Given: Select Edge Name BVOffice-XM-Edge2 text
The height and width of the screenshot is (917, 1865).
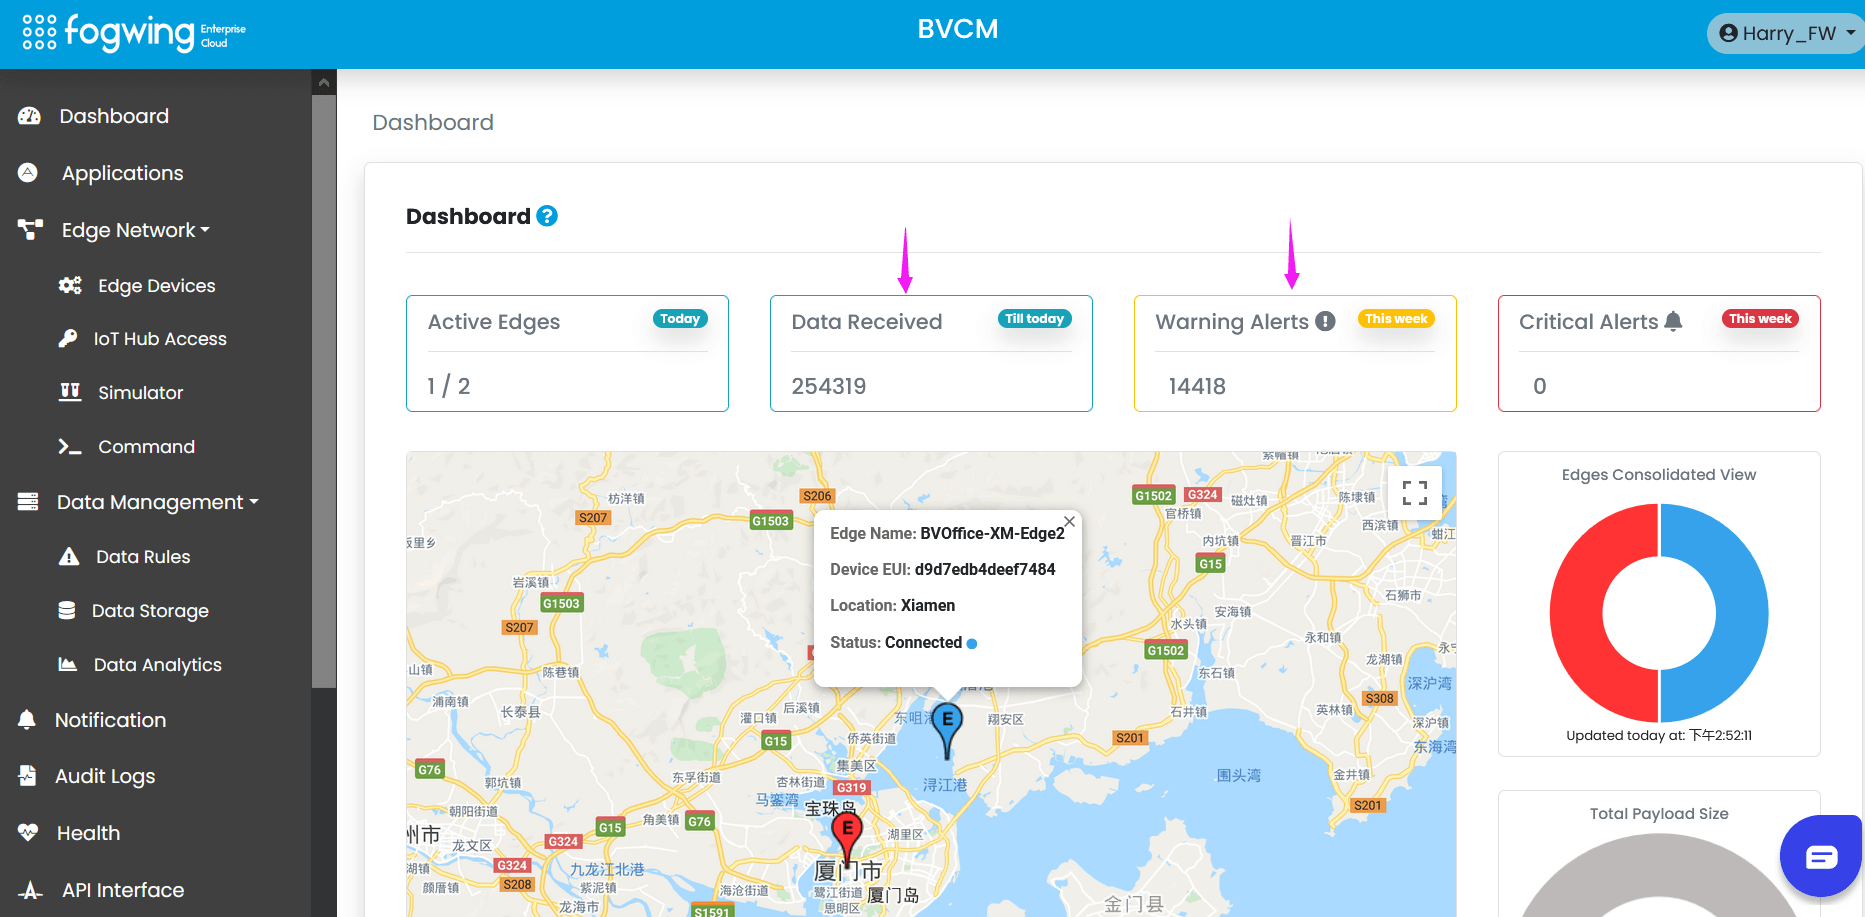Looking at the screenshot, I should (x=948, y=533).
